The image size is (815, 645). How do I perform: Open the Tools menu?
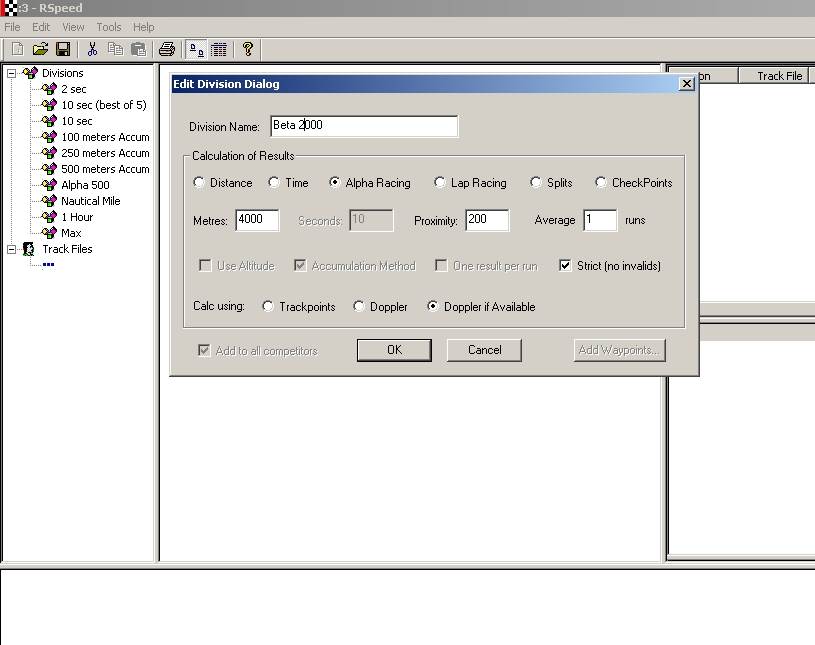pos(108,27)
